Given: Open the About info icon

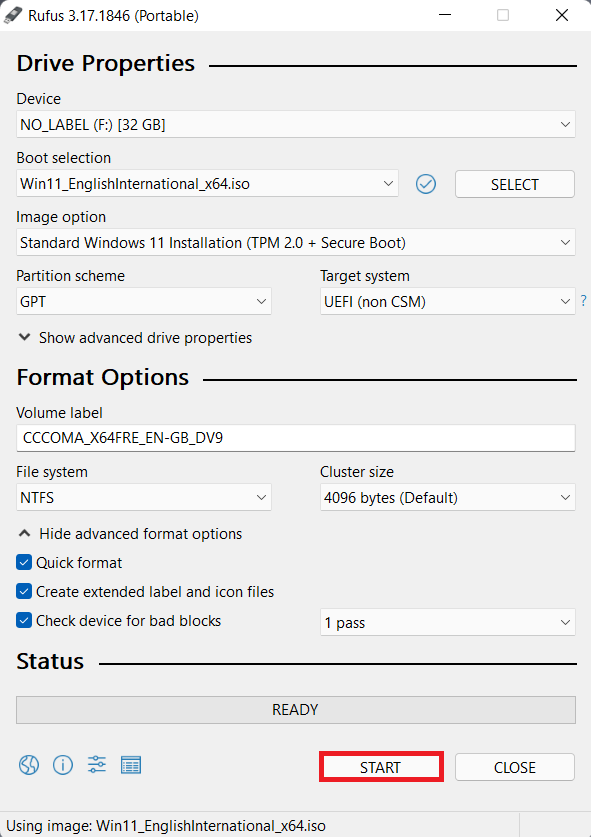Looking at the screenshot, I should (x=63, y=765).
